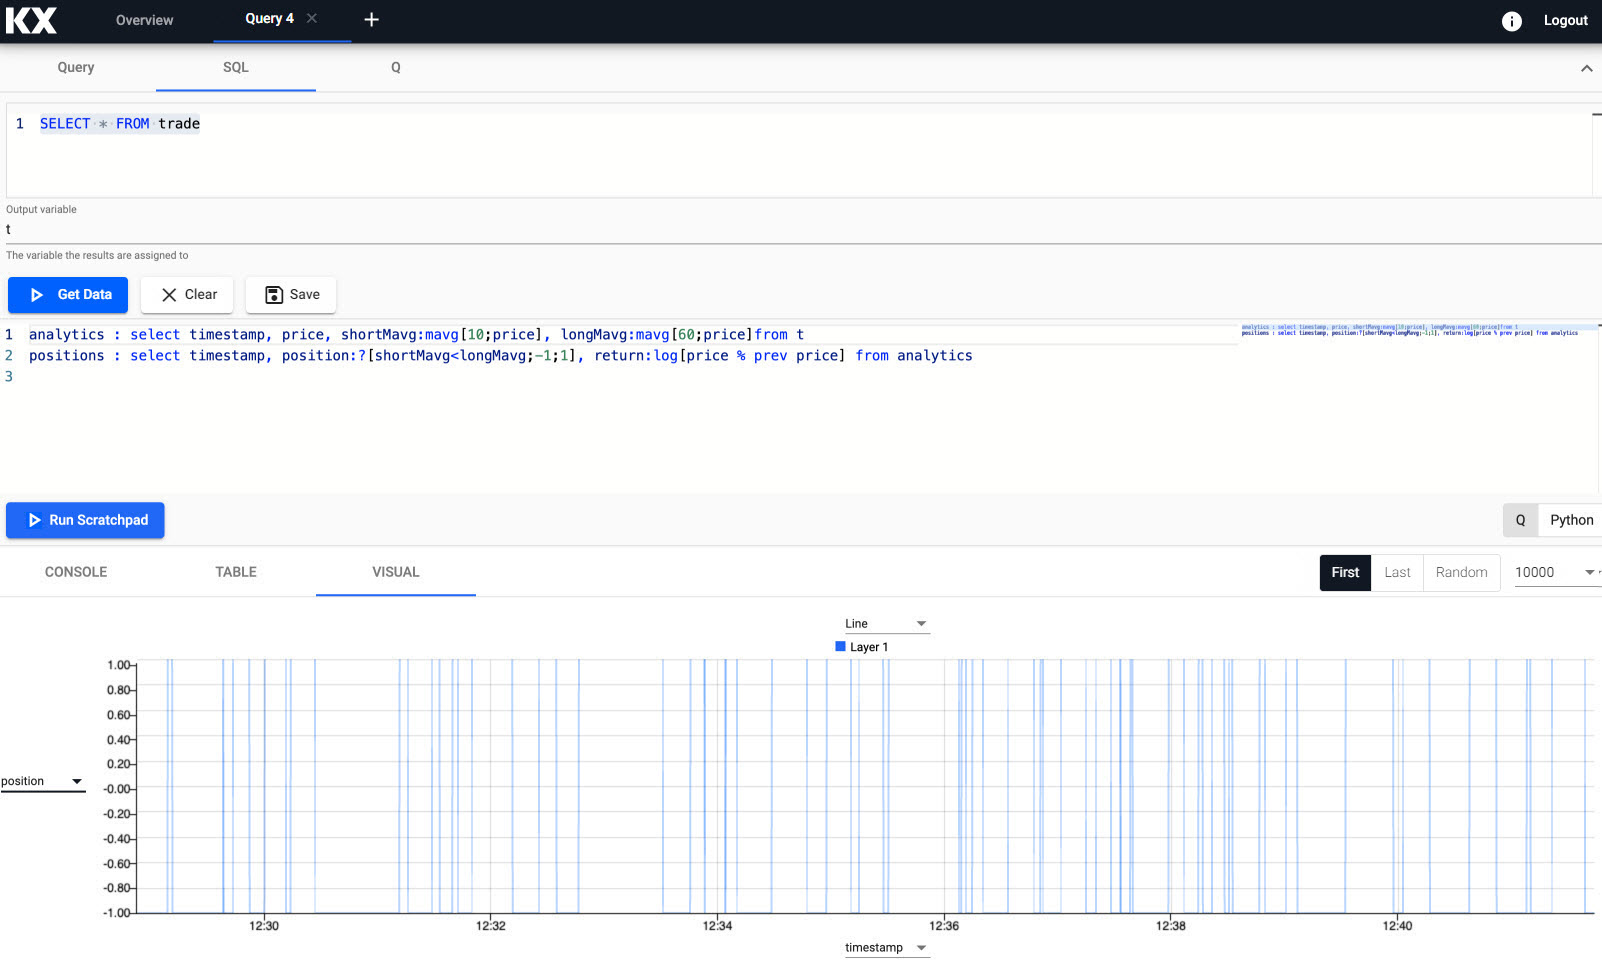Switch to the CONSOLE tab
1602x961 pixels.
[76, 572]
